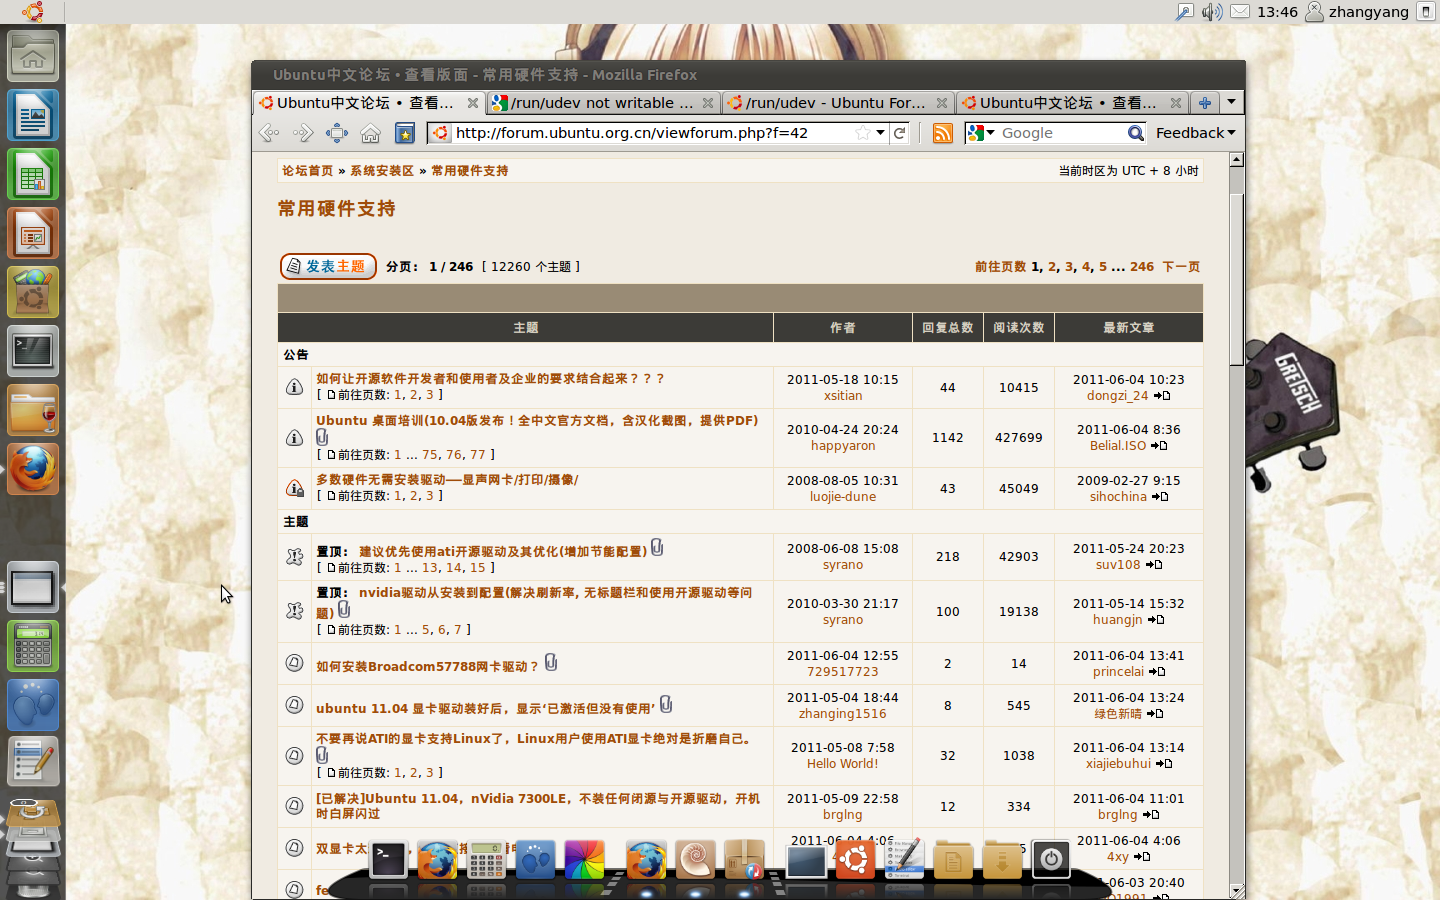This screenshot has height=900, width=1440.
Task: Open author profile happyaron
Action: pos(843,446)
